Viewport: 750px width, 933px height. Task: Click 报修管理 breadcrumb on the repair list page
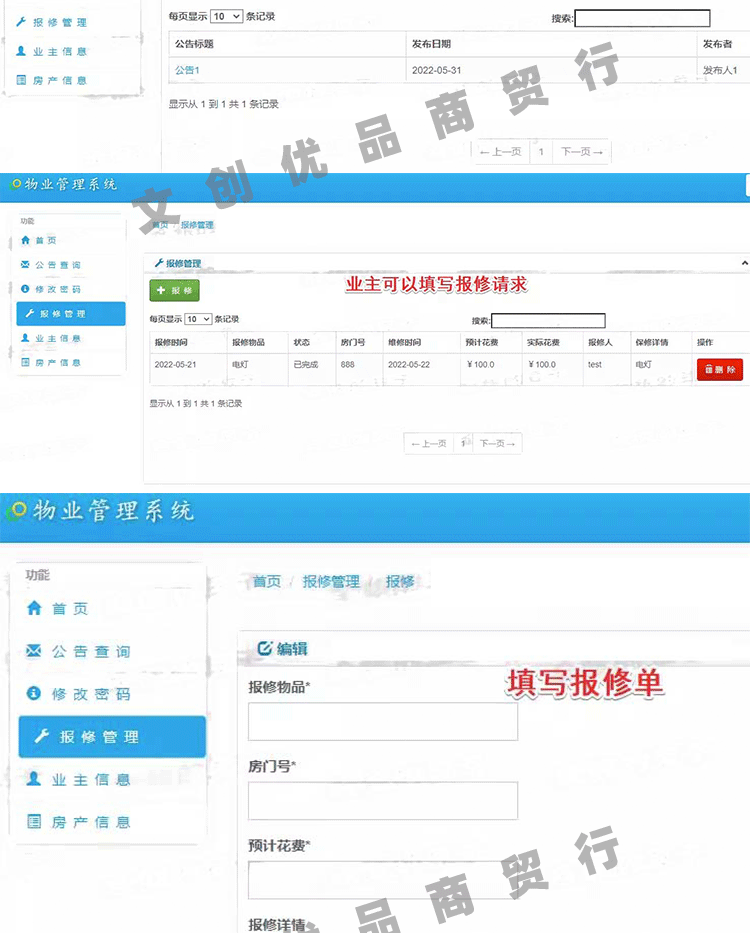[x=197, y=225]
